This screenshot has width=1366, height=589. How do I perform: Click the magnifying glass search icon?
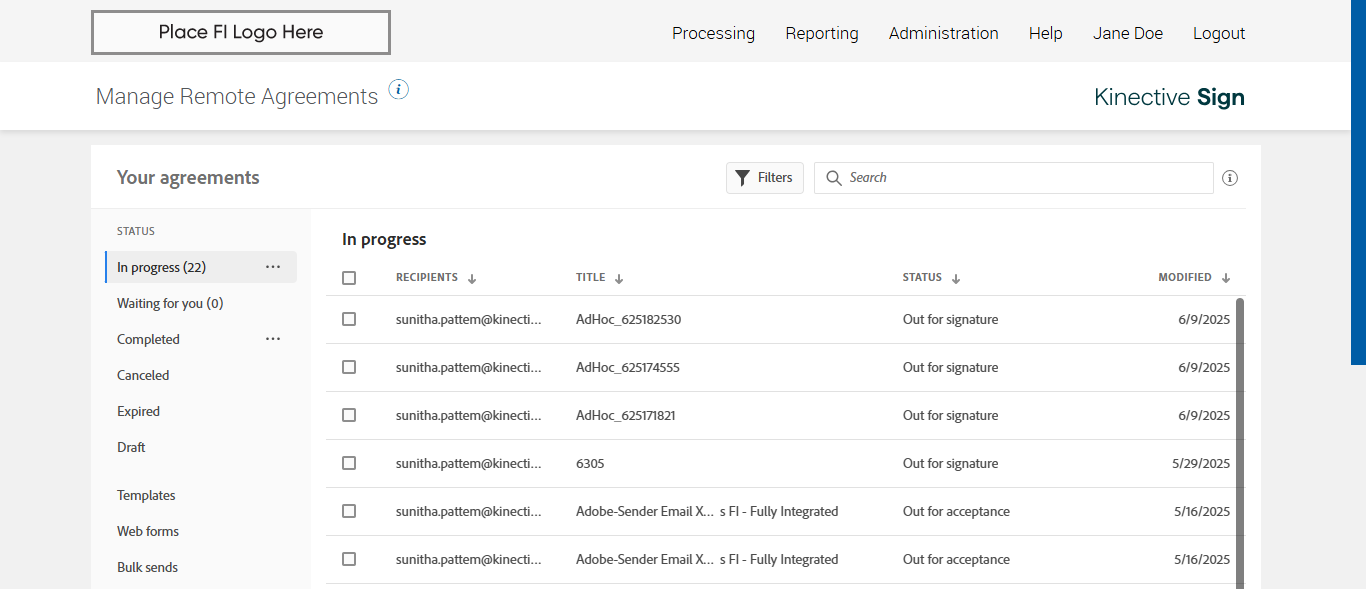click(x=834, y=178)
